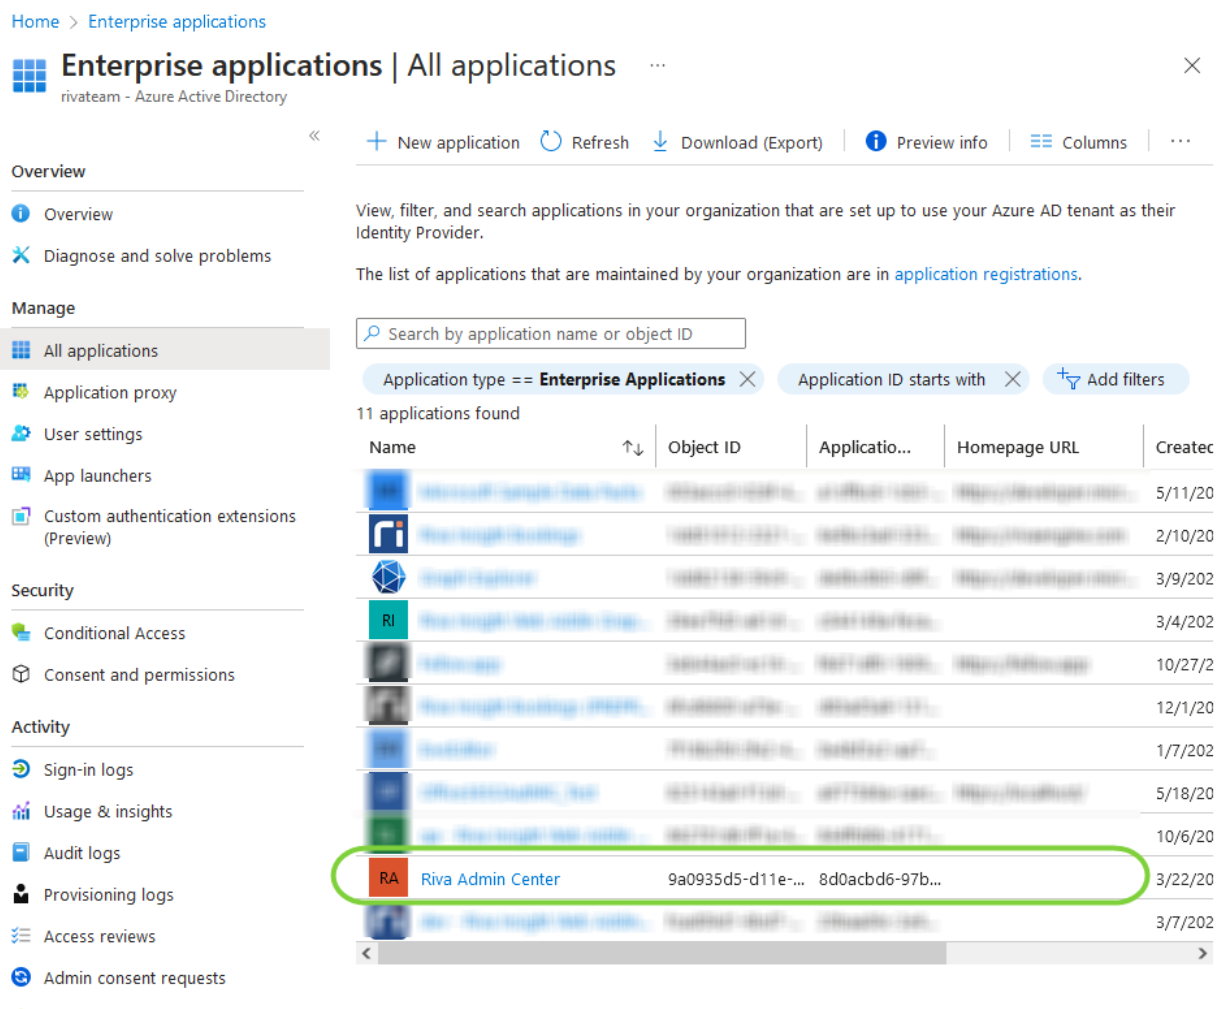Click the Diagnose and solve problems wrench icon
The height and width of the screenshot is (1009, 1228).
[21, 255]
